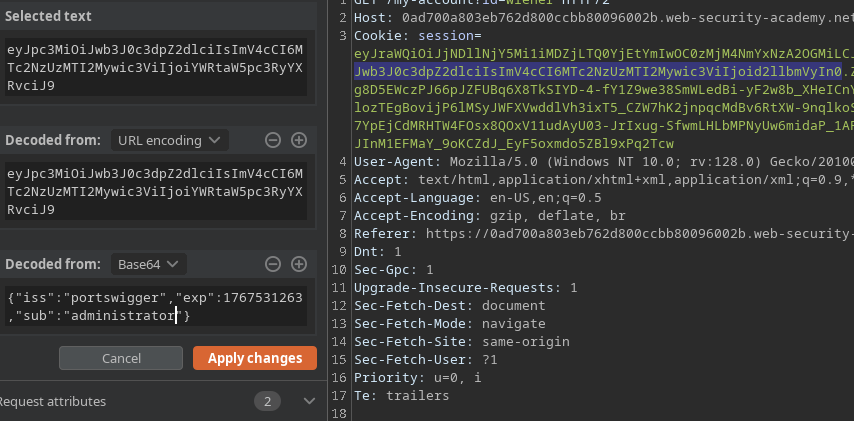This screenshot has height=421, width=854.
Task: Add a decode step after URL encoding
Action: pyautogui.click(x=298, y=140)
